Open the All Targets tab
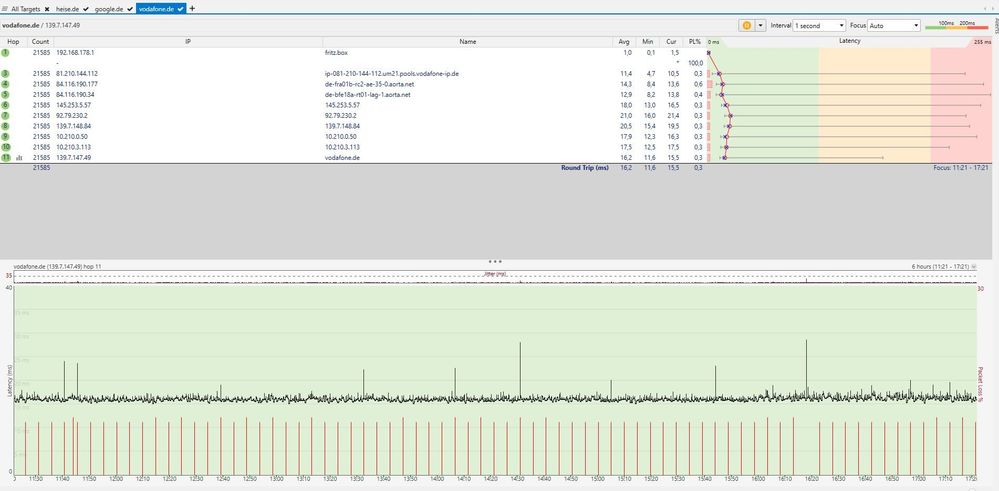The height and width of the screenshot is (491, 999). pyautogui.click(x=26, y=8)
